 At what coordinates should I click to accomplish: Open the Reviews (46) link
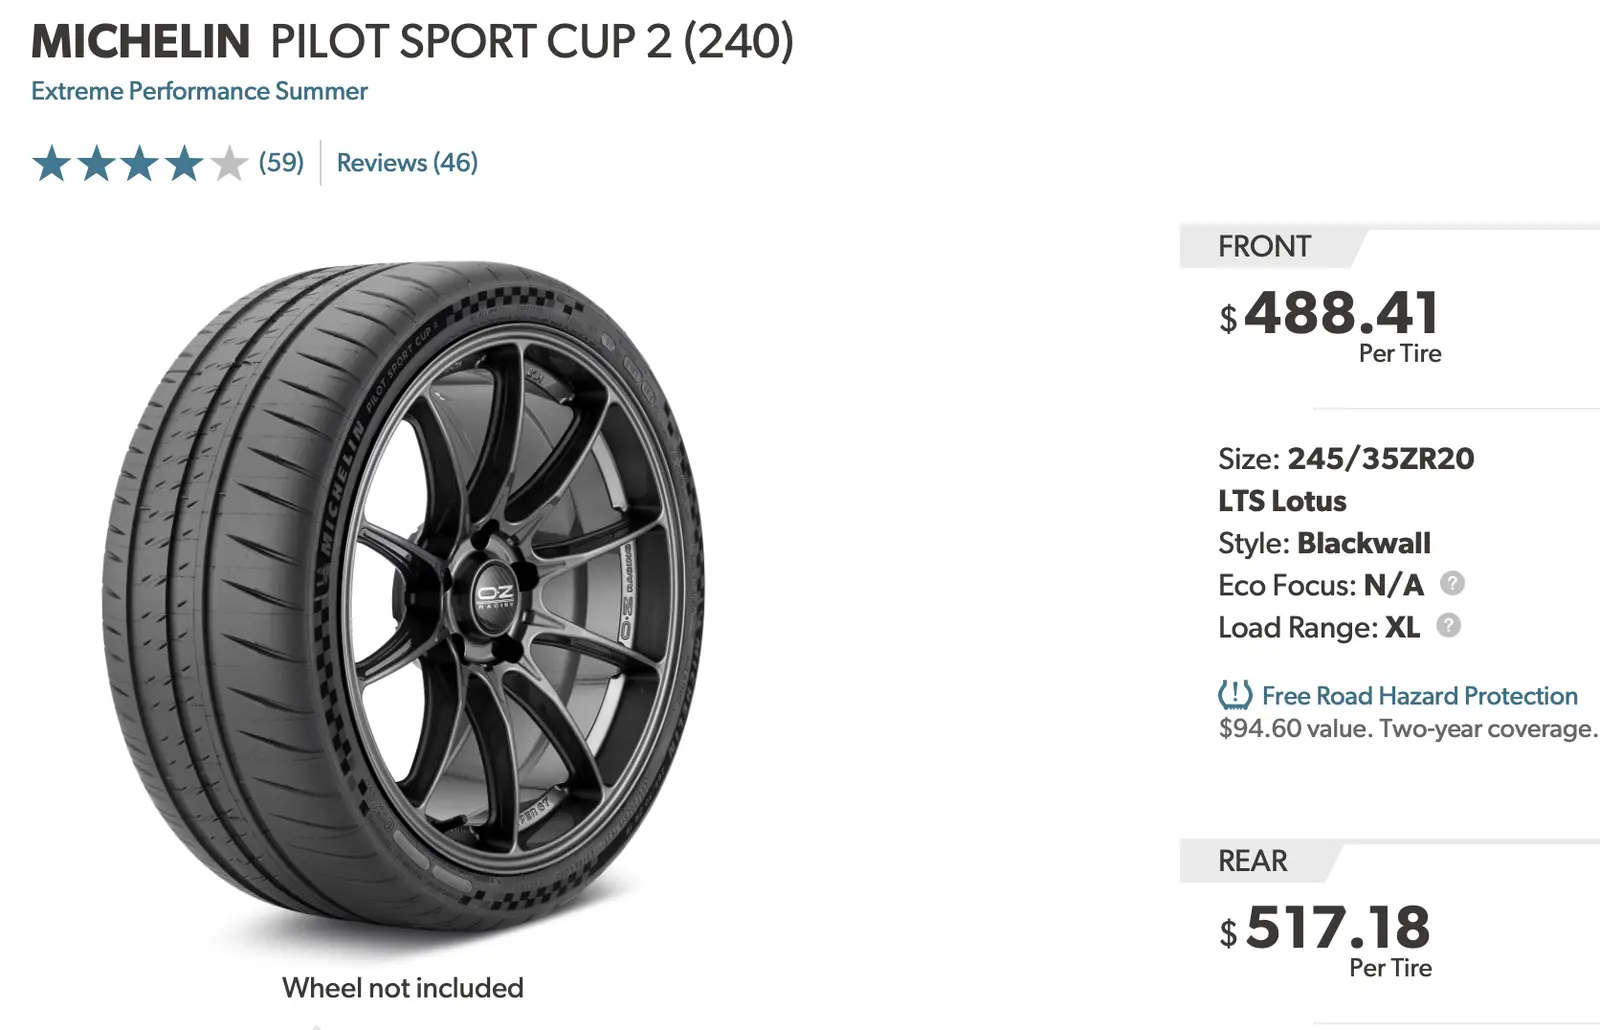click(407, 163)
